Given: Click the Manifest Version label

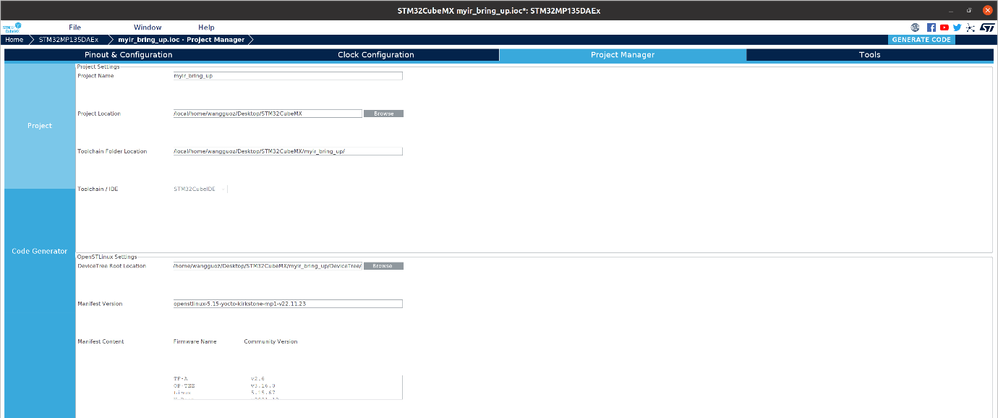Looking at the screenshot, I should 100,304.
